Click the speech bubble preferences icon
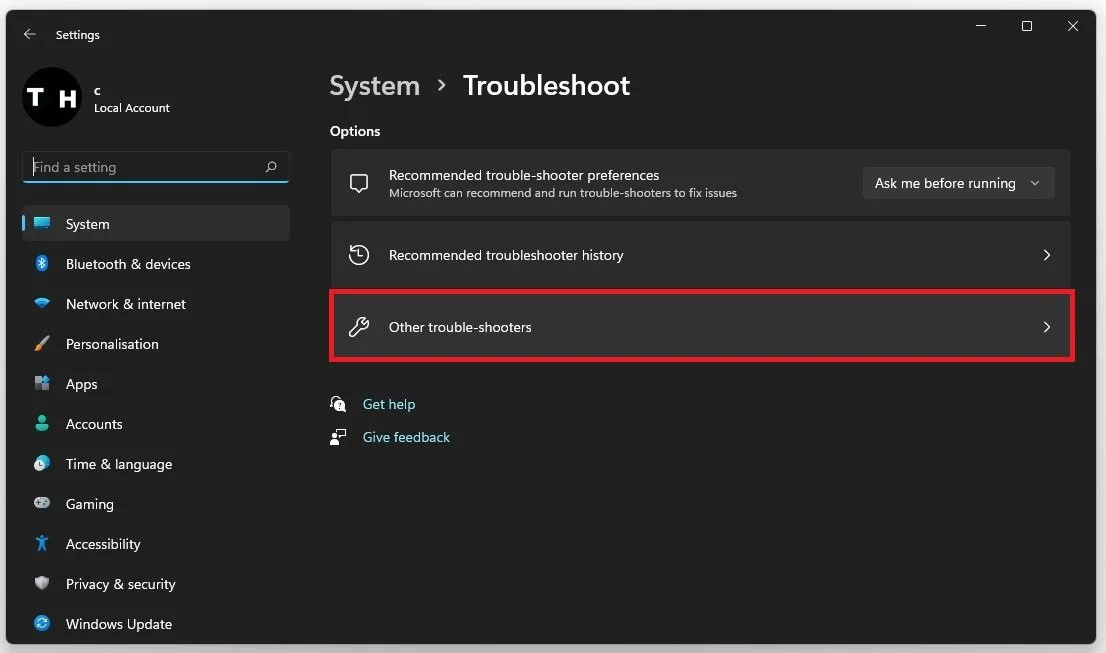 (359, 183)
